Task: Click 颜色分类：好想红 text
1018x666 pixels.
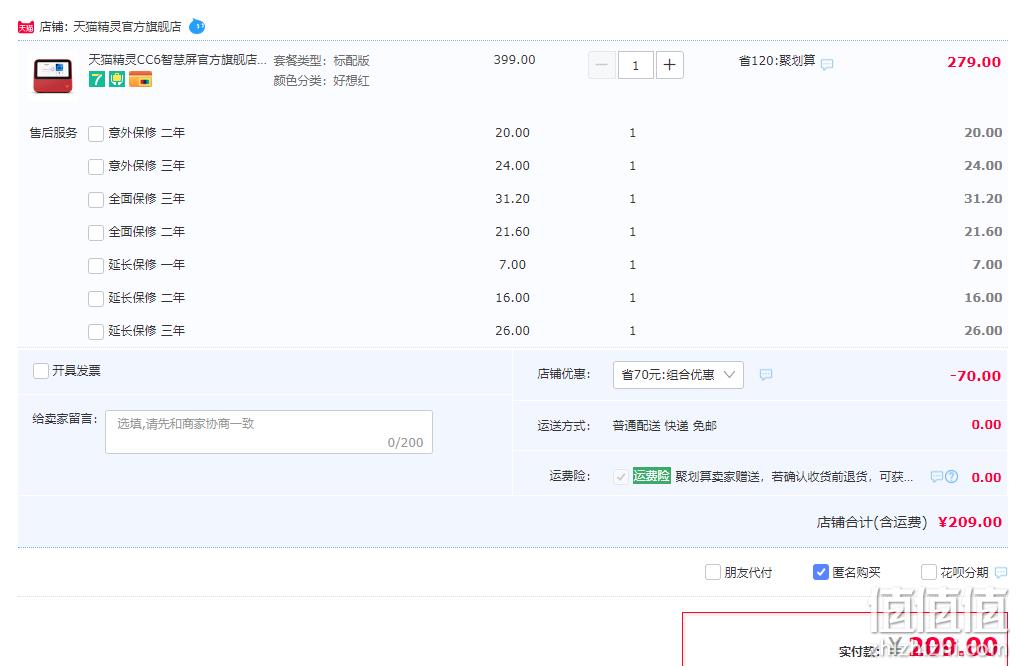Action: [321, 81]
